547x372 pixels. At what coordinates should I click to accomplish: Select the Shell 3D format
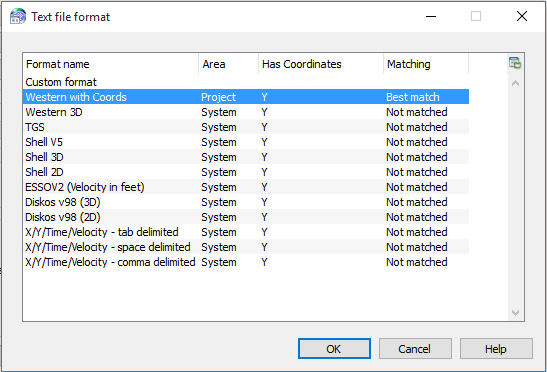click(246, 157)
